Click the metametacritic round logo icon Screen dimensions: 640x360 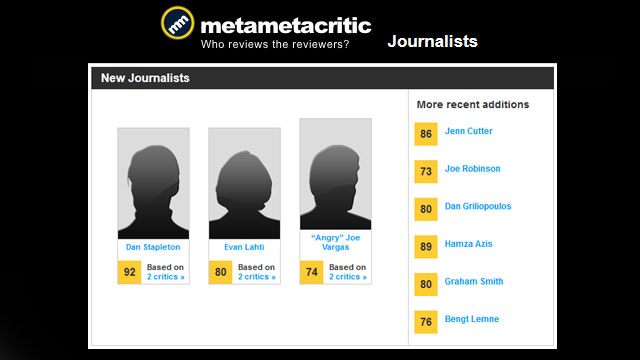coord(178,23)
